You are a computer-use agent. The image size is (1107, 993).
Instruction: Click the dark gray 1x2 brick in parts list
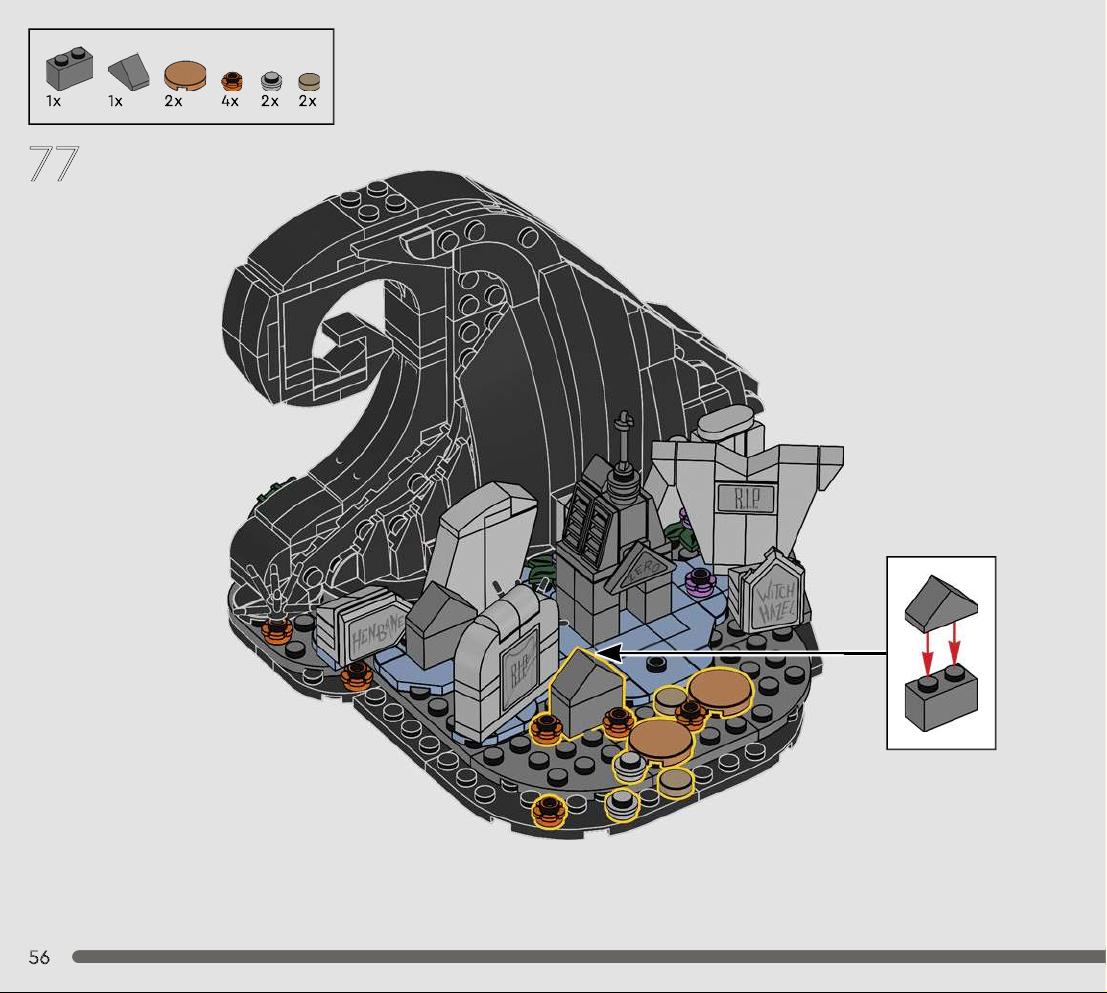pos(69,68)
